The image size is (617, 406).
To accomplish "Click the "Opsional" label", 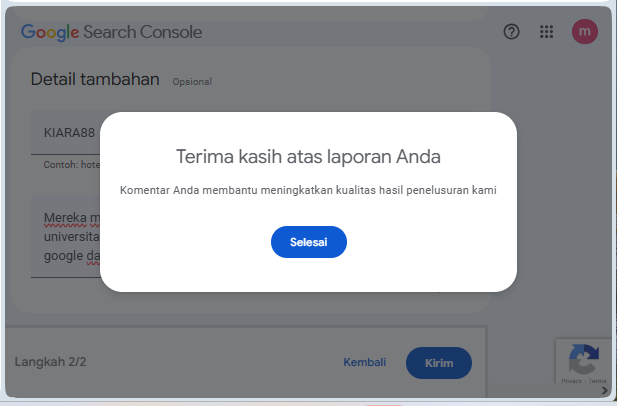I will click(192, 82).
